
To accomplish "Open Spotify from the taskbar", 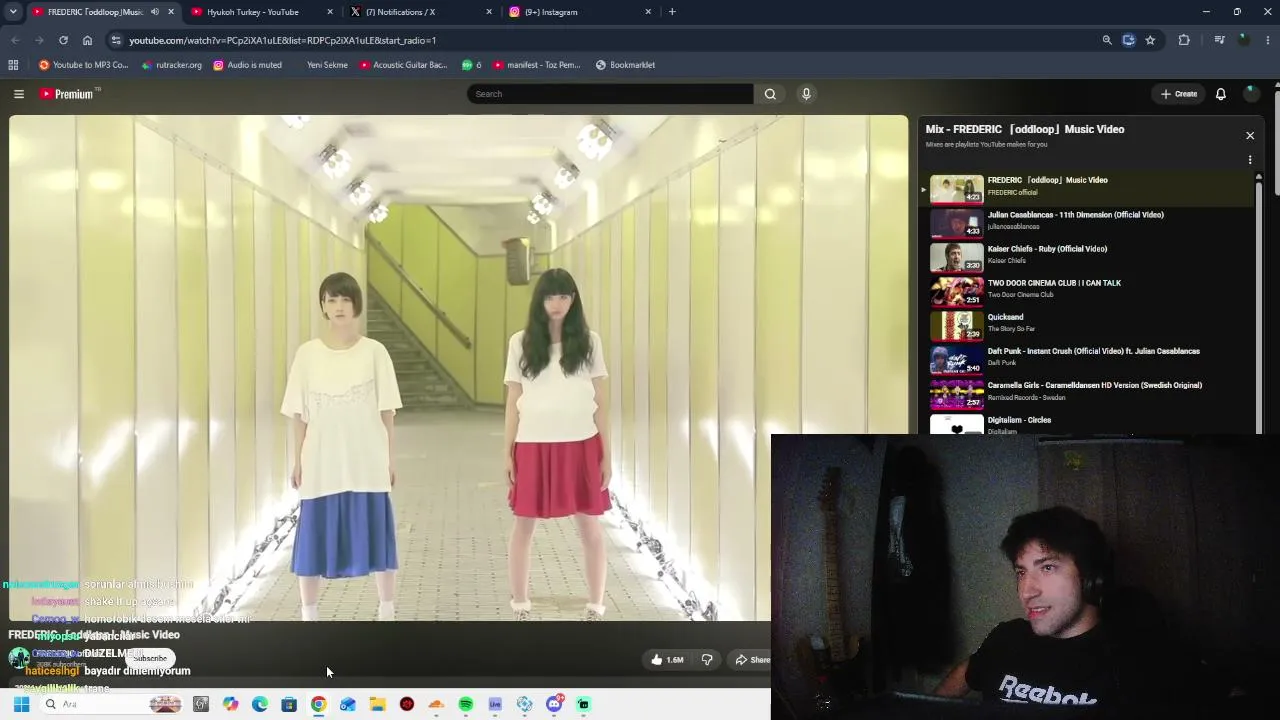I will (x=466, y=704).
